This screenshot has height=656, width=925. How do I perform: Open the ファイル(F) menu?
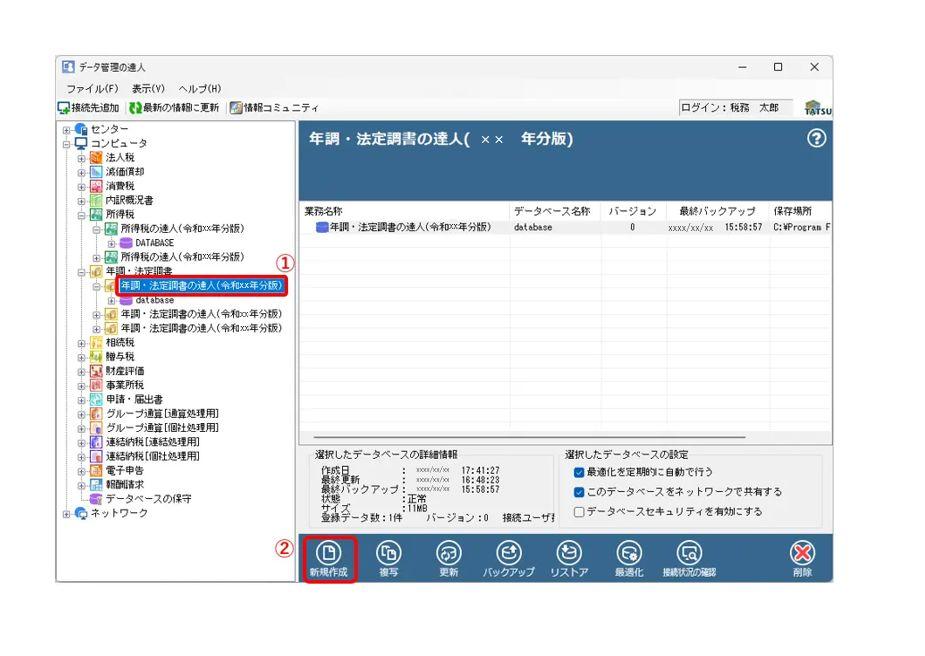pyautogui.click(x=92, y=88)
